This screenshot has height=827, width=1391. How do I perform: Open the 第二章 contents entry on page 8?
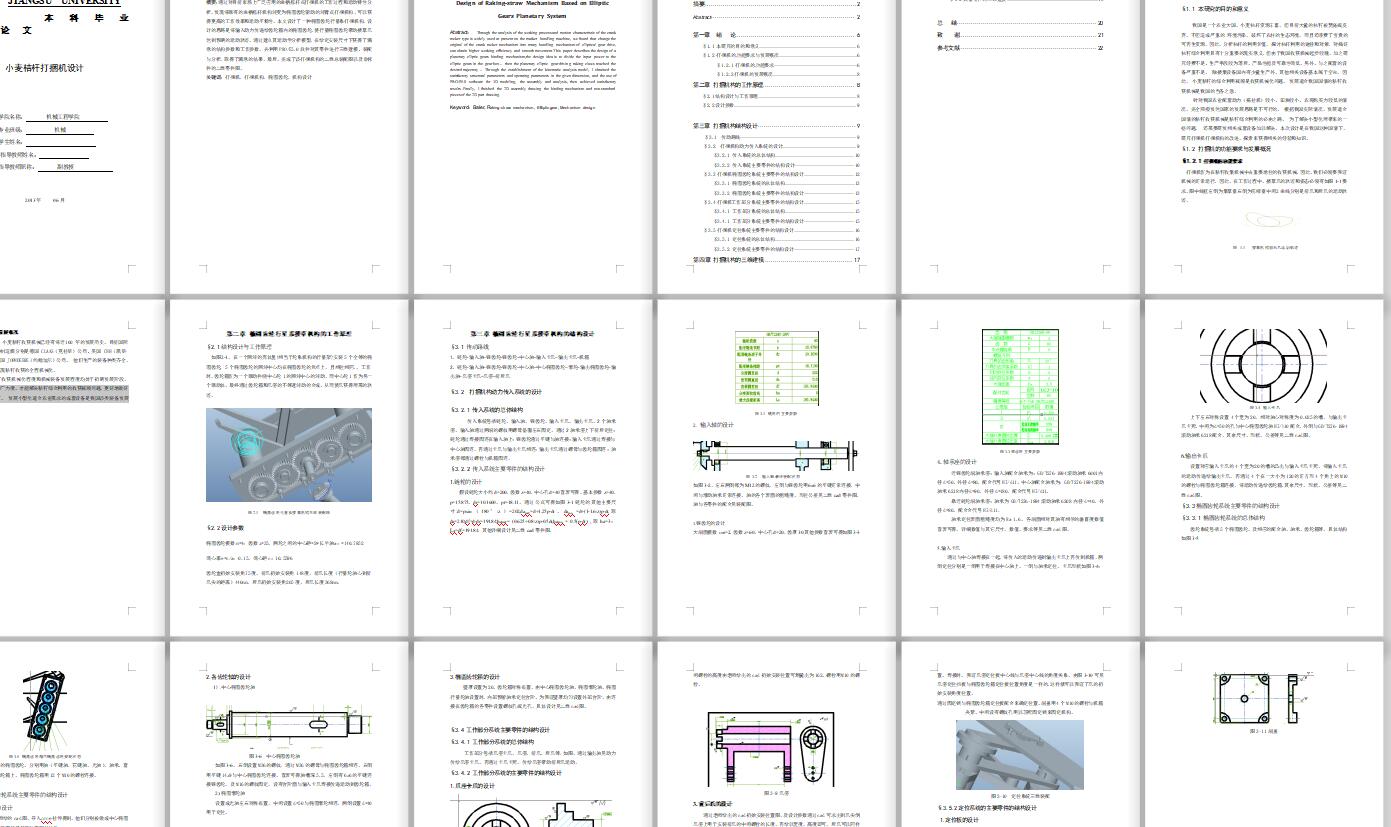[776, 85]
